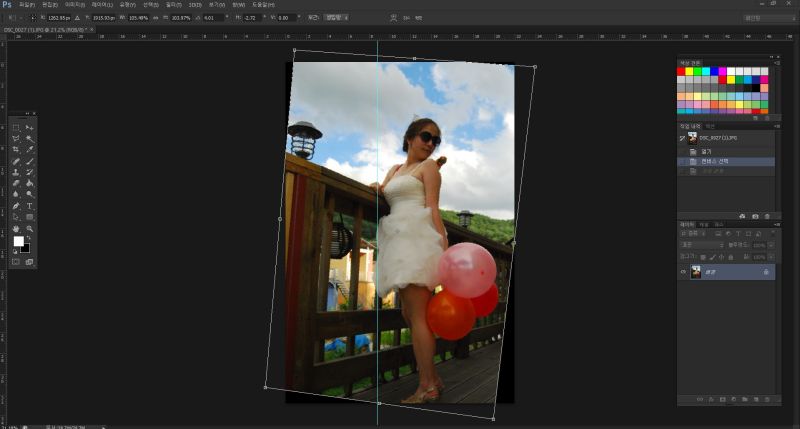
Task: Select the Type tool
Action: [30, 206]
